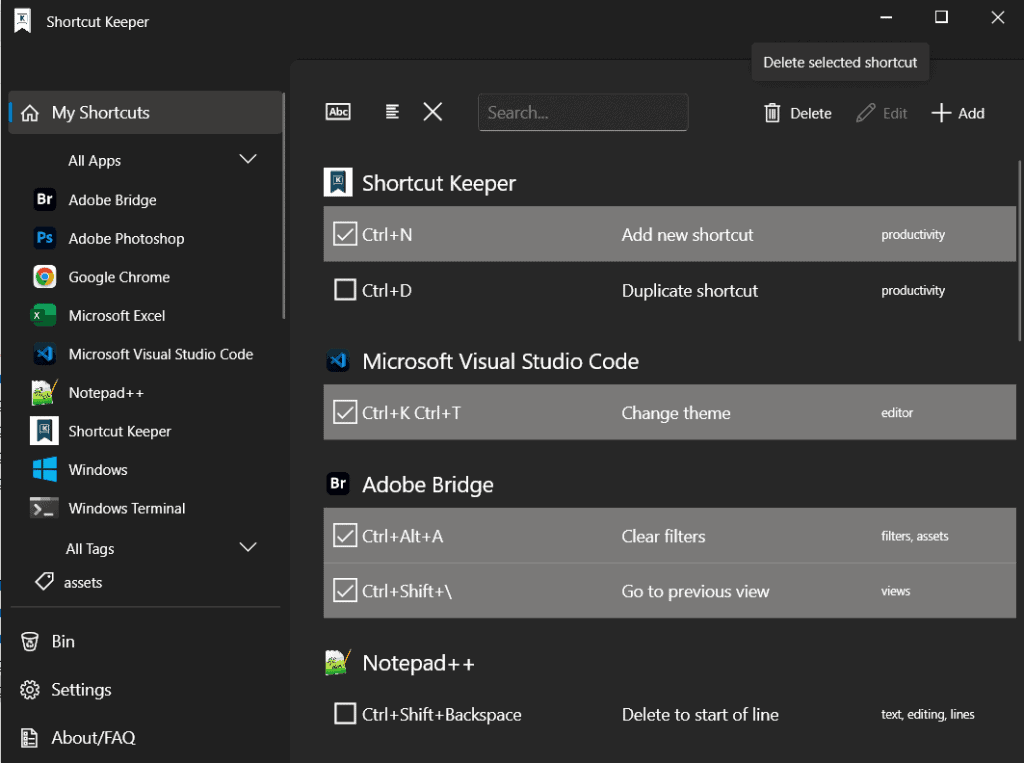Screen dimensions: 1024x763
Task: Click the Visual Studio Code sidebar icon
Action: tap(44, 353)
